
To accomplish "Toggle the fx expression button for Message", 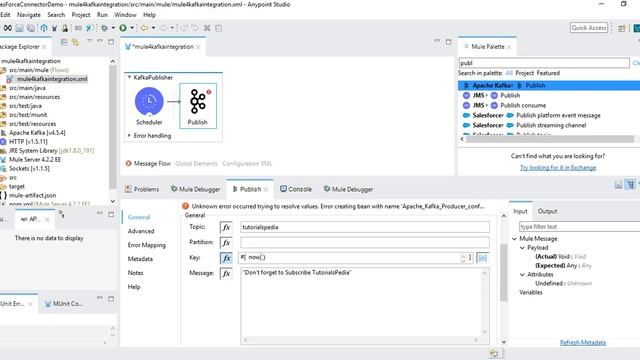I will point(226,273).
